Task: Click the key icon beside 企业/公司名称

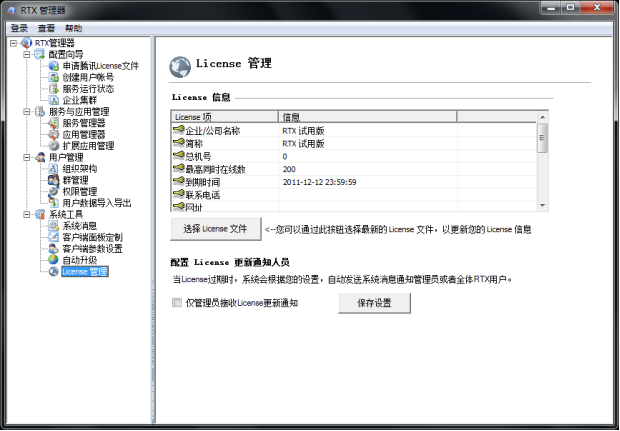Action: pyautogui.click(x=179, y=130)
